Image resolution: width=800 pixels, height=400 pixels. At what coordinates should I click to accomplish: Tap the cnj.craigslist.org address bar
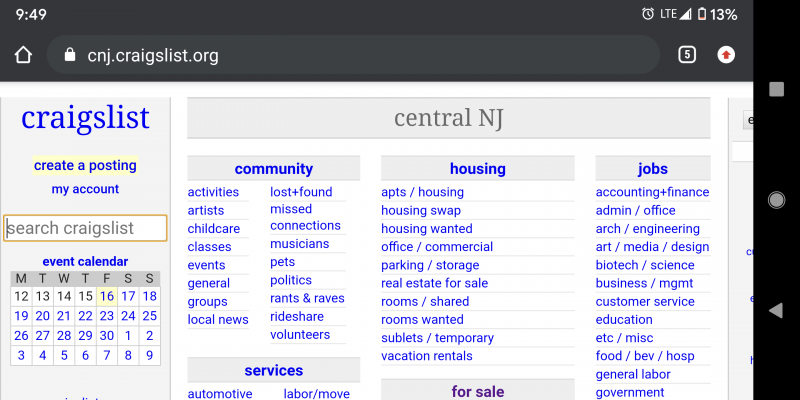tap(353, 55)
